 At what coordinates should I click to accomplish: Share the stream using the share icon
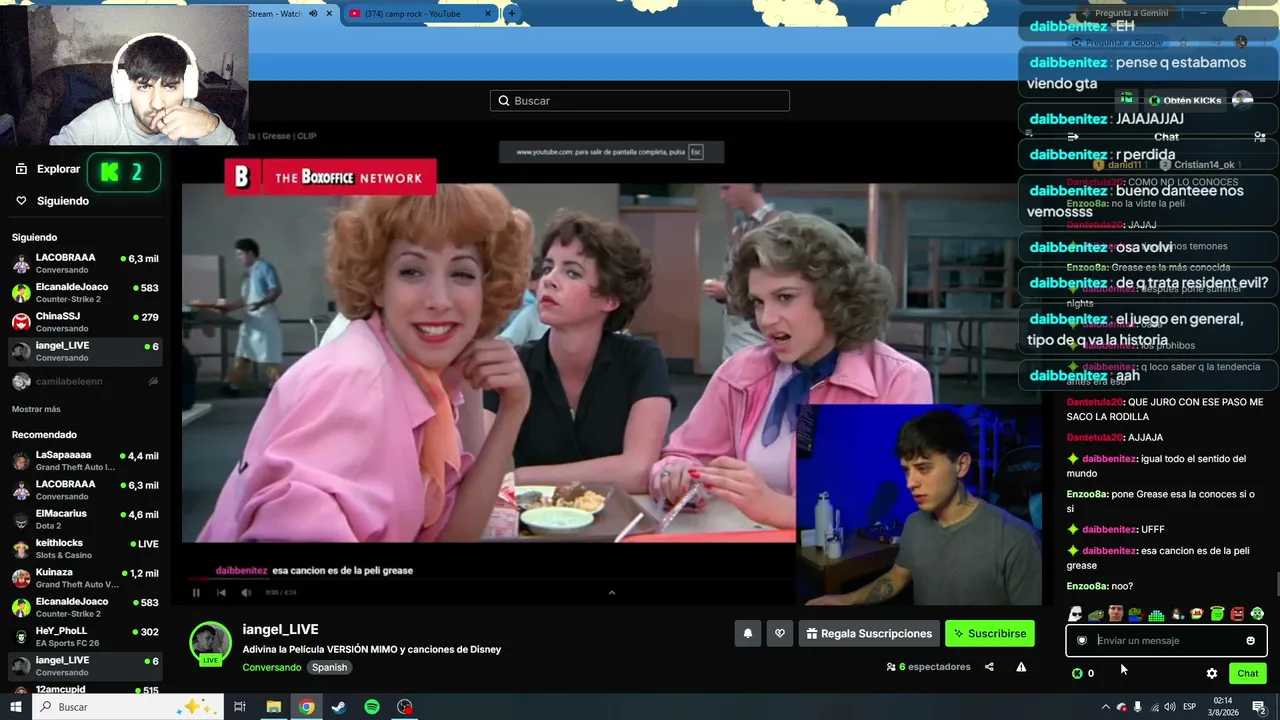[x=989, y=667]
